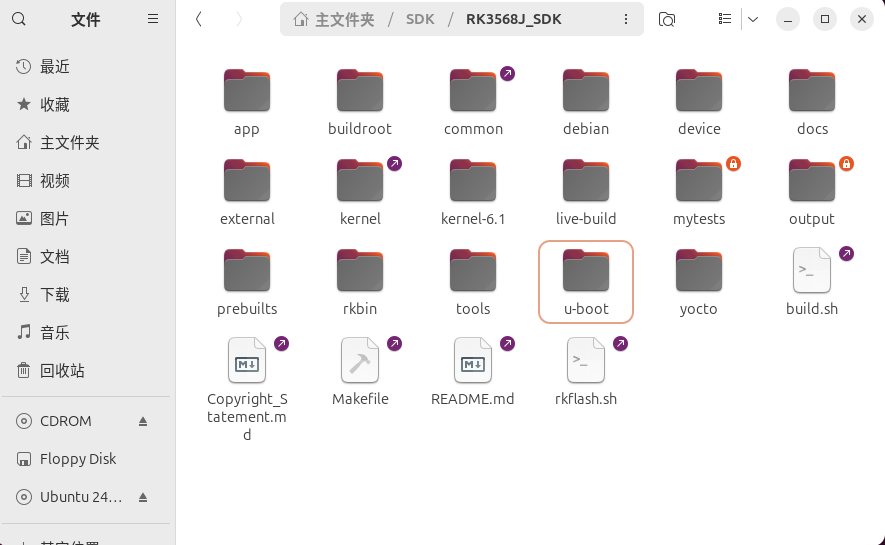The height and width of the screenshot is (545, 885).
Task: Navigate to 主文件夹 in path bar
Action: click(x=334, y=19)
